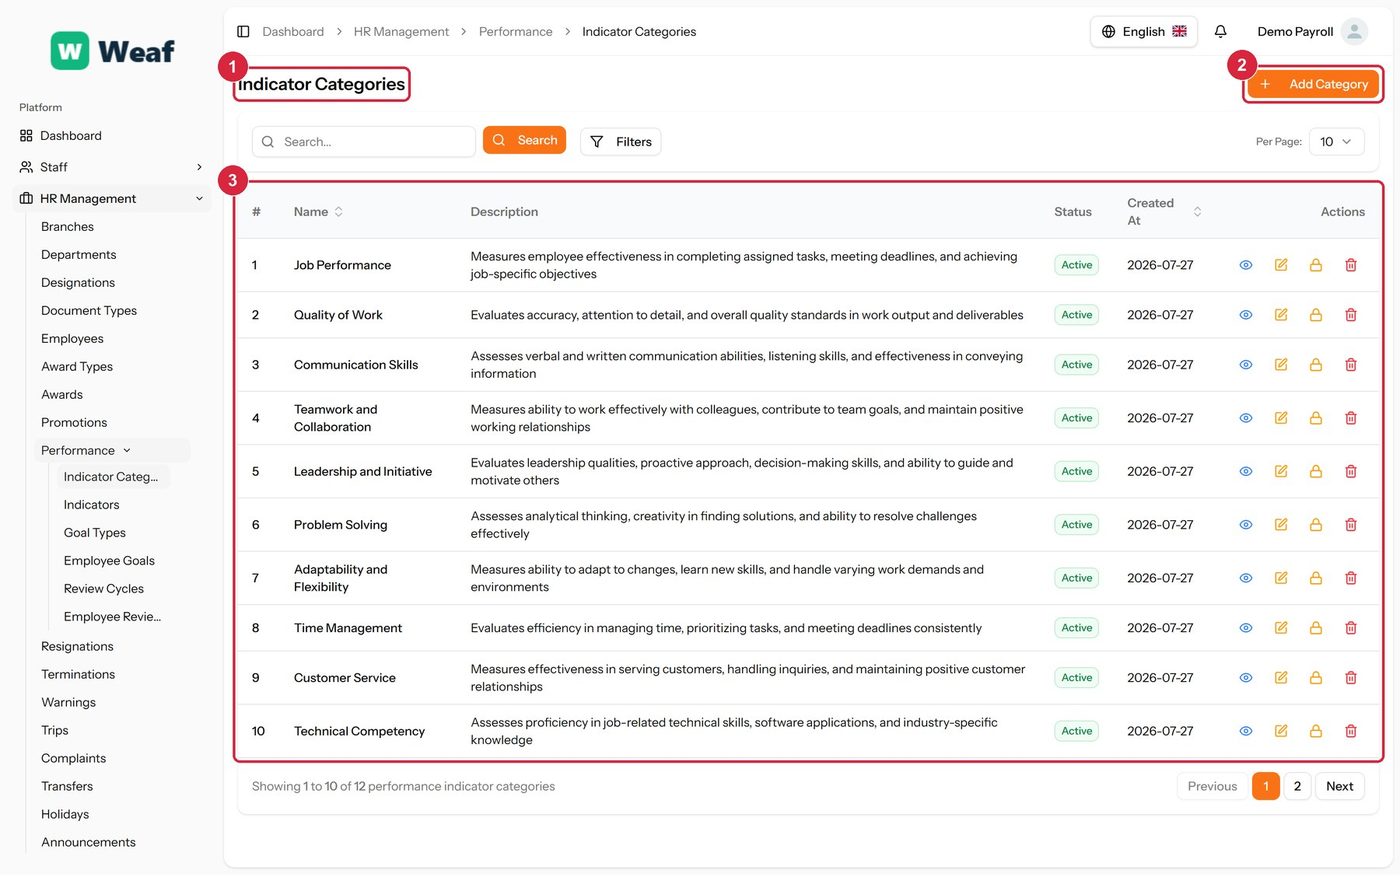Open Departments in the sidebar
This screenshot has height=877, width=1400.
click(78, 255)
